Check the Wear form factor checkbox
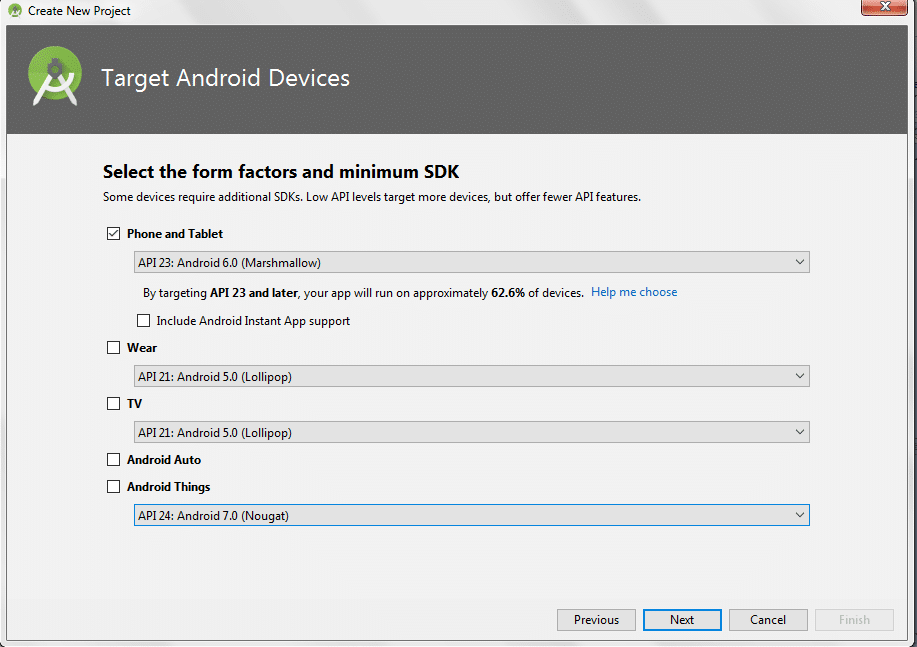 (x=113, y=348)
